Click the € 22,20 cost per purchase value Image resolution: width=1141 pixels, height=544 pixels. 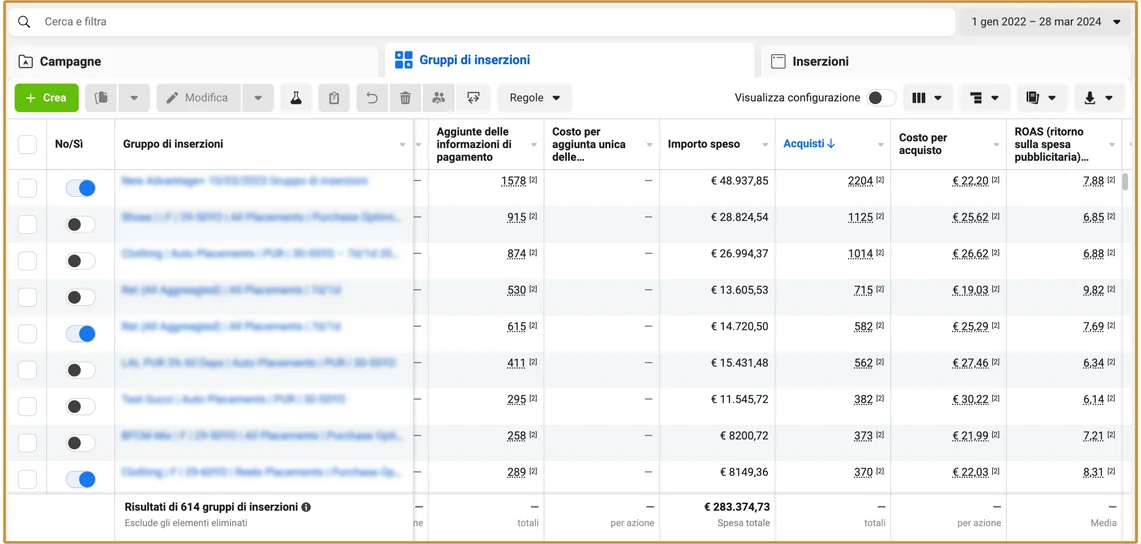(x=971, y=181)
